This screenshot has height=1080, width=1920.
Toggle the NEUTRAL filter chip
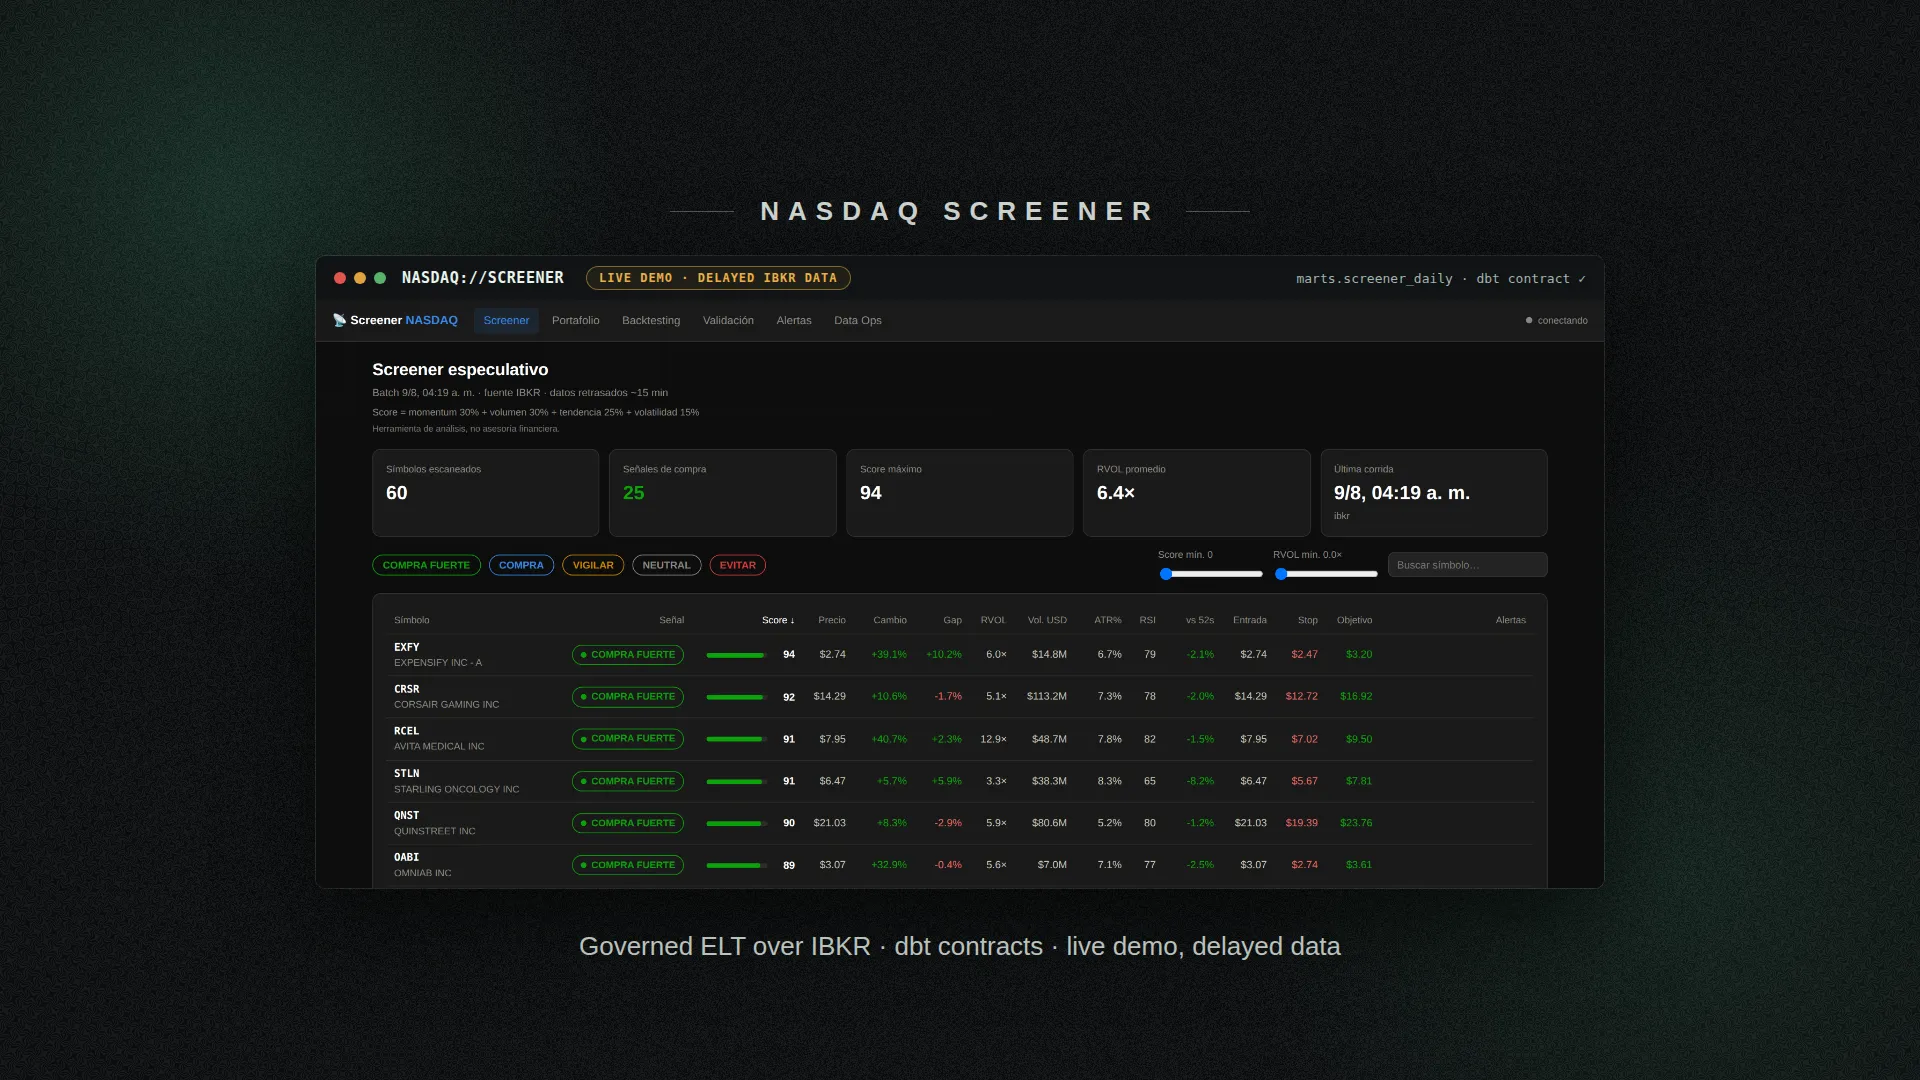[x=666, y=565]
